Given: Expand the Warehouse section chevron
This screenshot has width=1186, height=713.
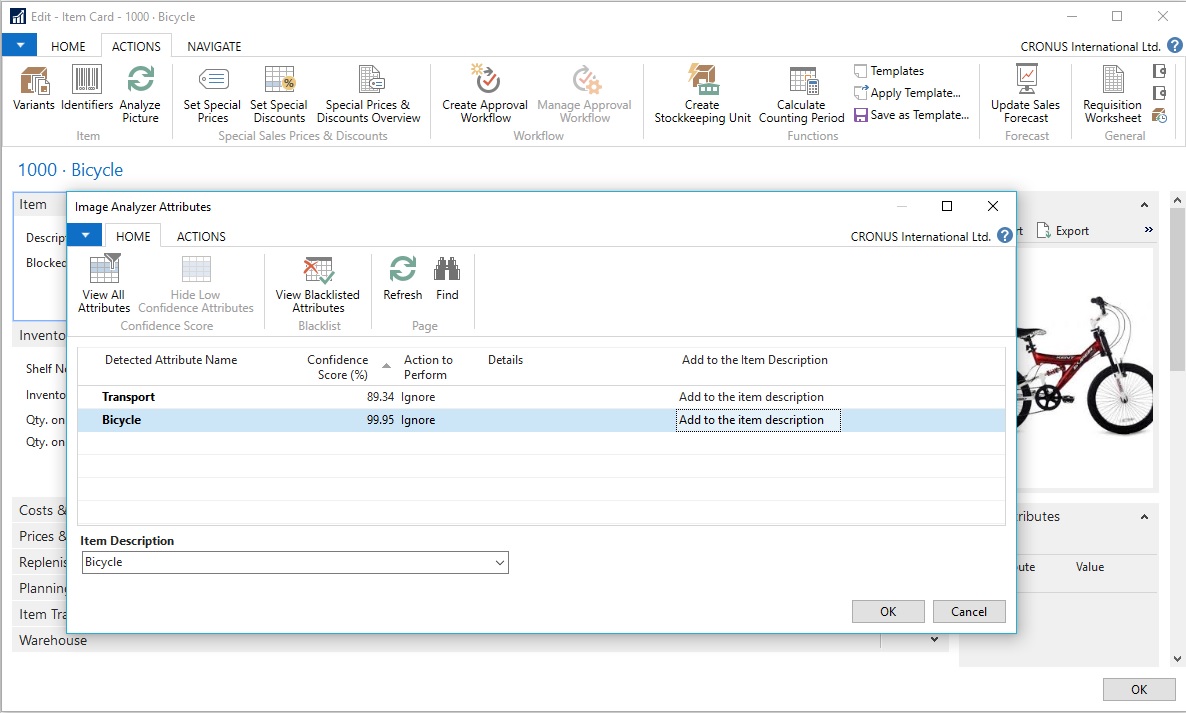Looking at the screenshot, I should (x=934, y=640).
